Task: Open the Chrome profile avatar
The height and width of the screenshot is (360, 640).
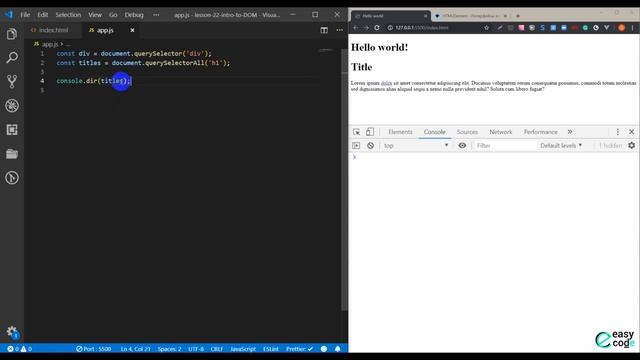Action: 622,28
